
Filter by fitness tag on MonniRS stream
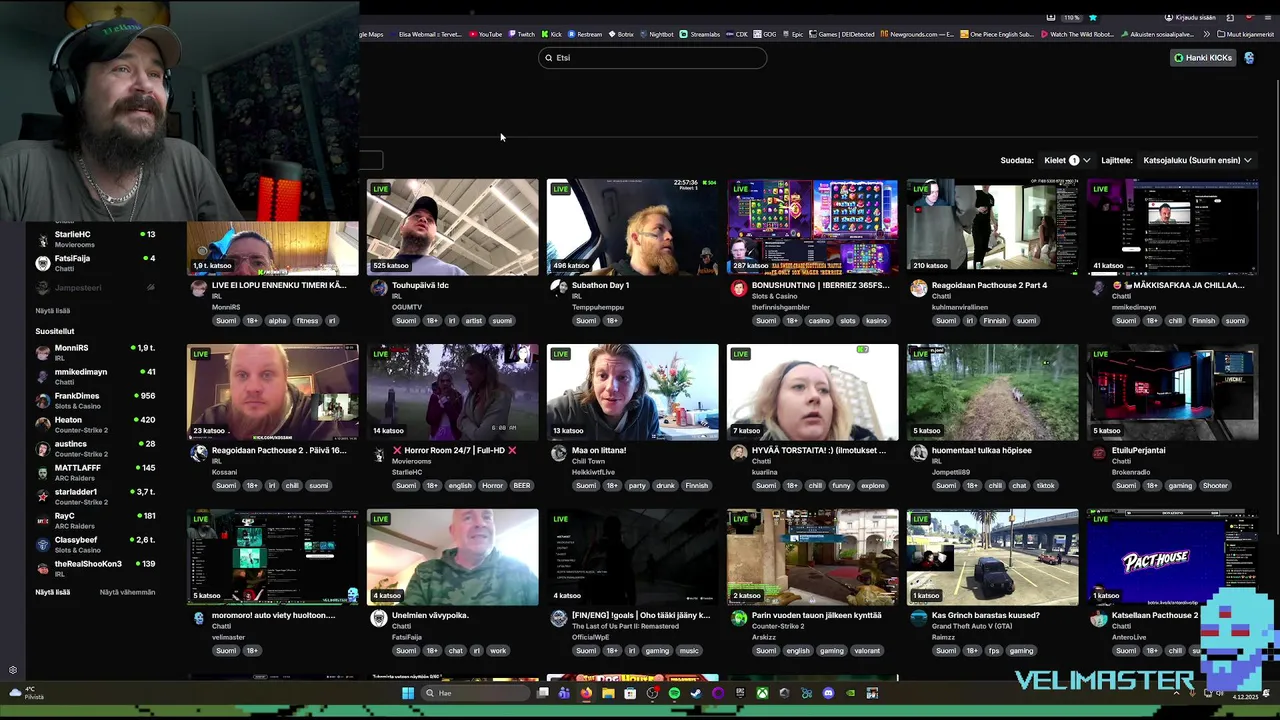(x=307, y=321)
